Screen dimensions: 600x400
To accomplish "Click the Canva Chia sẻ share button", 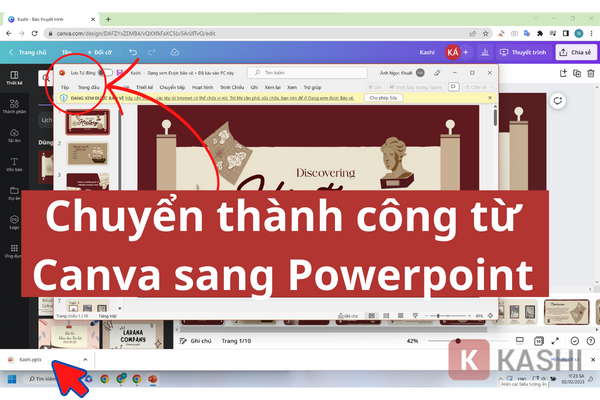I will [x=576, y=52].
